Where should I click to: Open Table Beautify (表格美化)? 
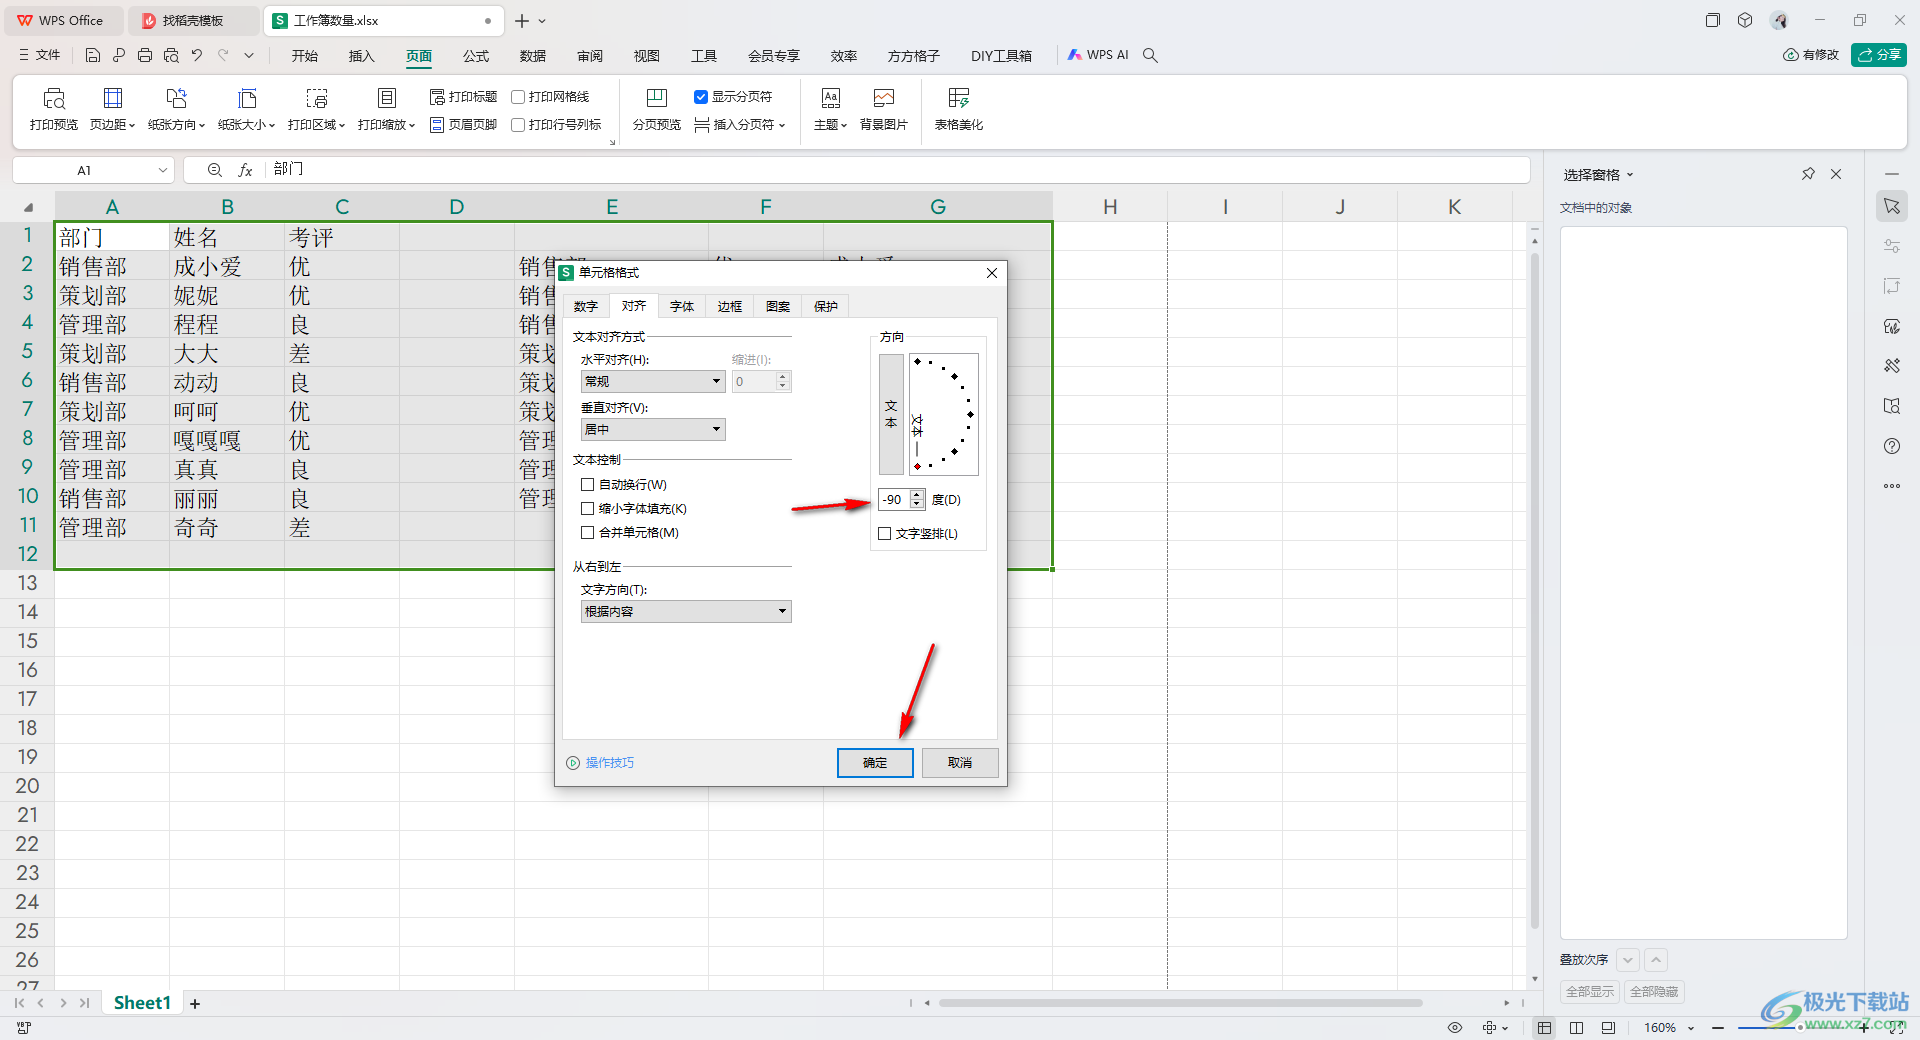pos(959,109)
